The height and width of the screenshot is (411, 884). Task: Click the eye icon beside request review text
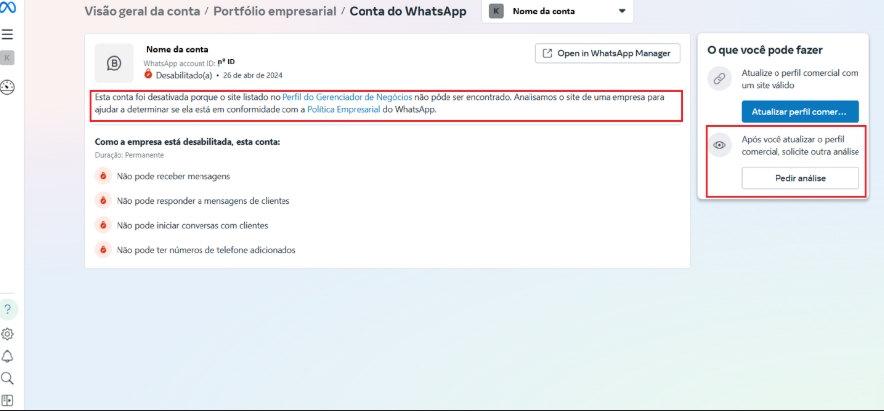coord(719,145)
